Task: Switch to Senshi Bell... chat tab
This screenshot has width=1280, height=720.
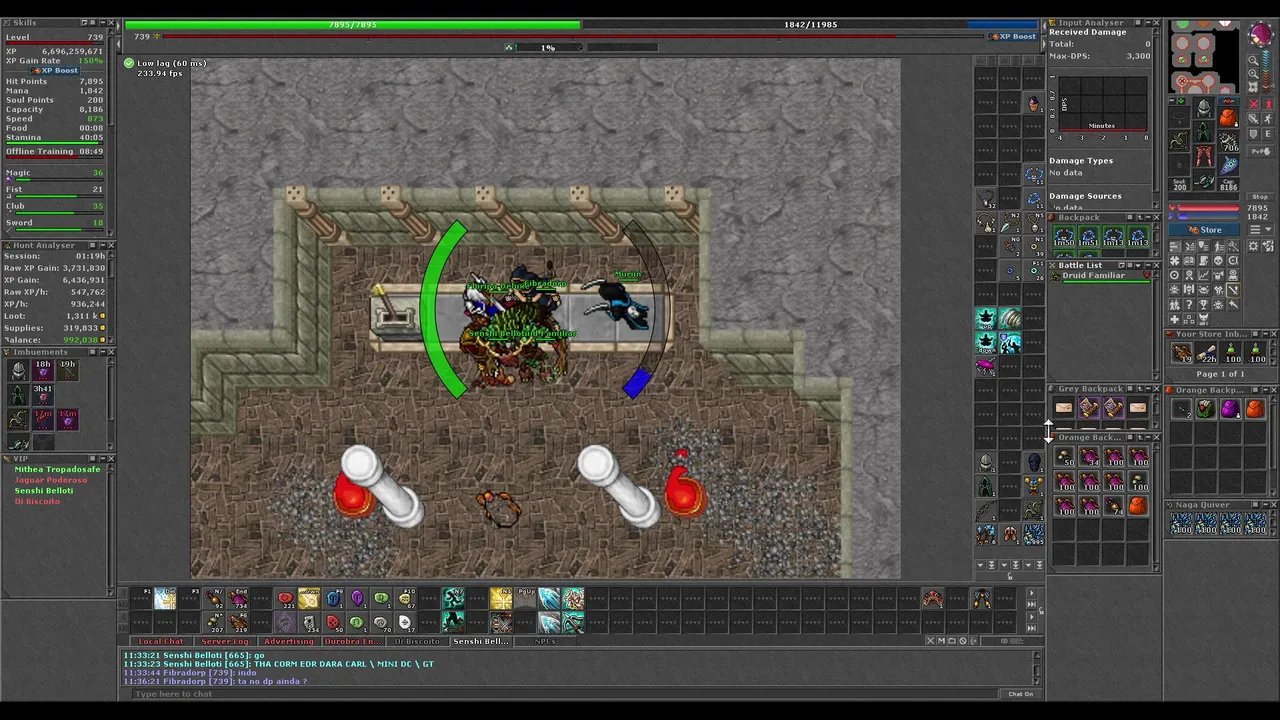Action: point(481,641)
